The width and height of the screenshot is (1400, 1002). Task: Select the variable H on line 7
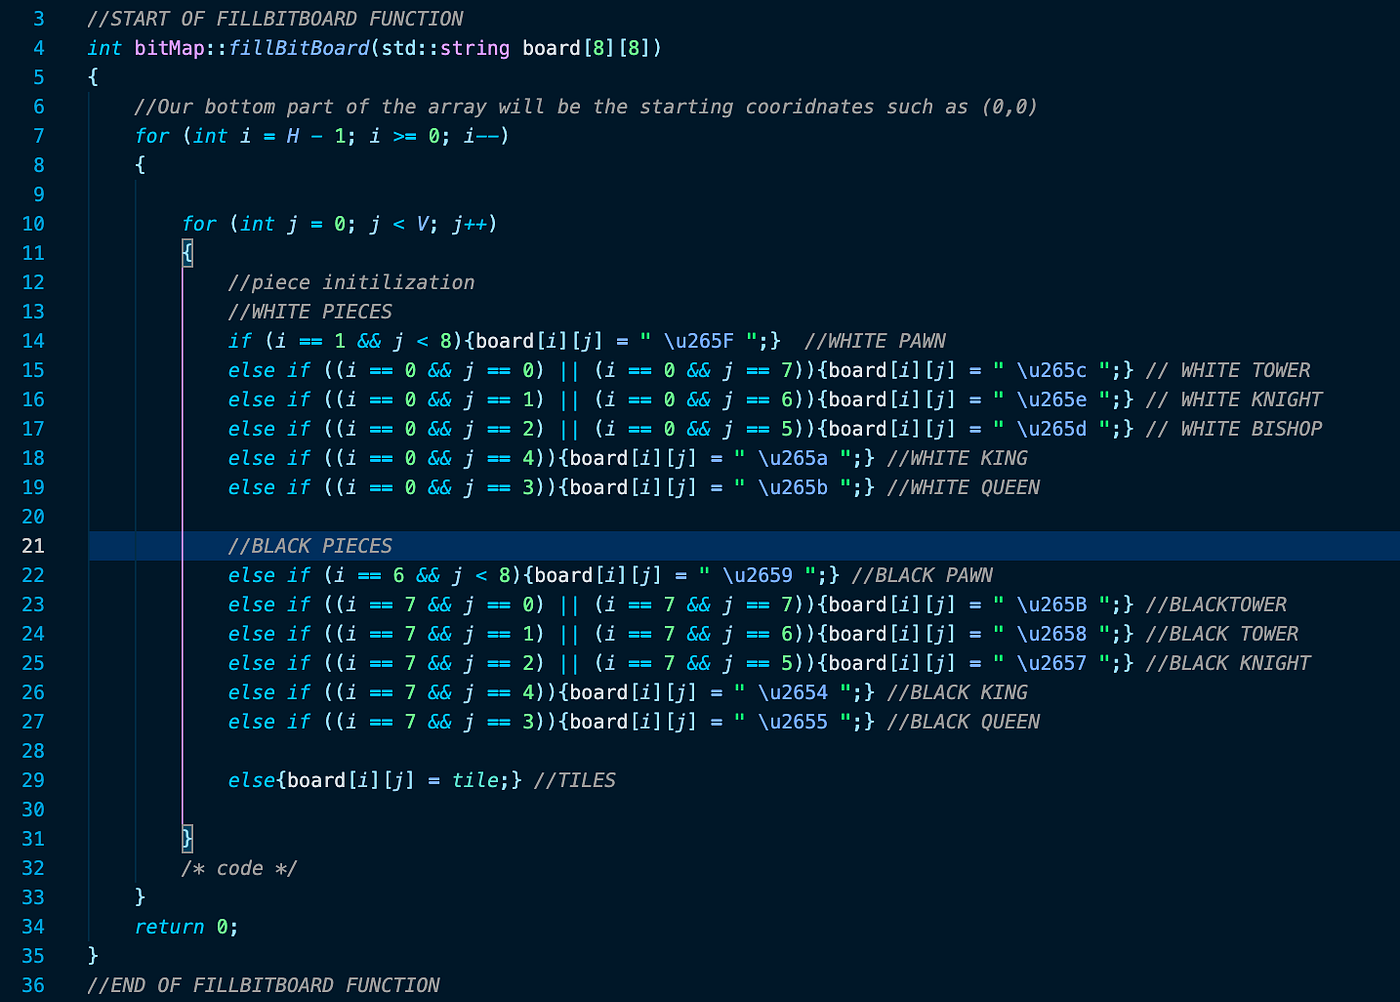tap(291, 135)
